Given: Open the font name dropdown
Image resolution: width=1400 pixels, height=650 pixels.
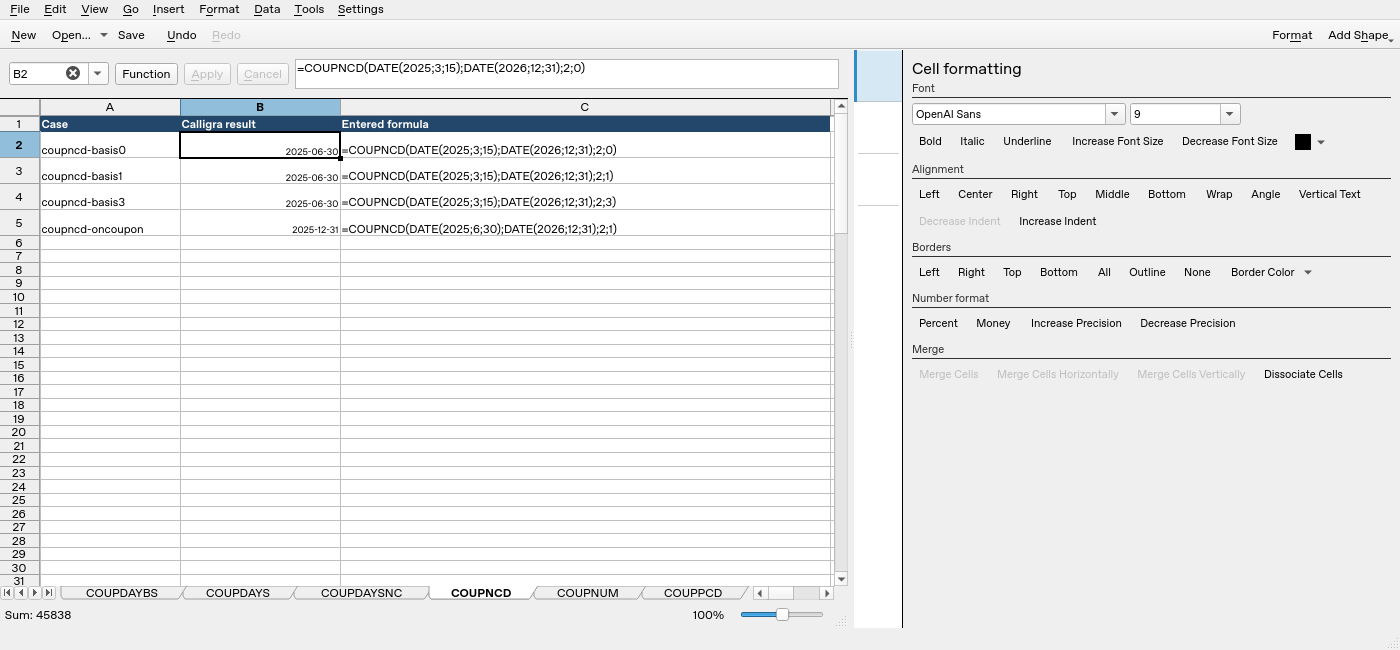Looking at the screenshot, I should (1114, 114).
